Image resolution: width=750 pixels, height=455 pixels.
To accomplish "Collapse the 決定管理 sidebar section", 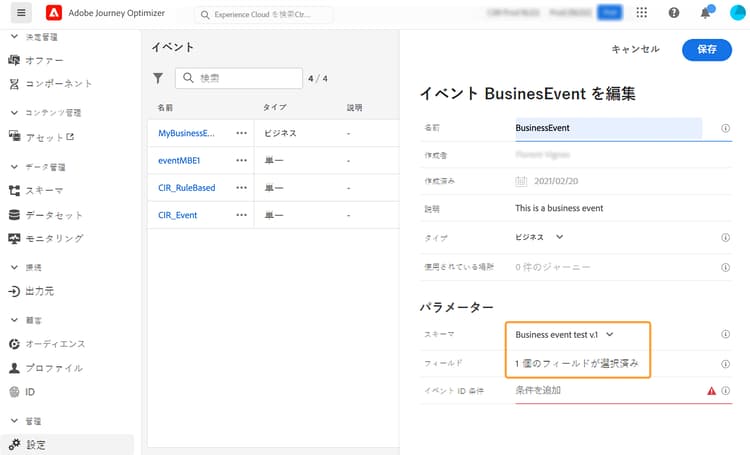I will click(14, 37).
